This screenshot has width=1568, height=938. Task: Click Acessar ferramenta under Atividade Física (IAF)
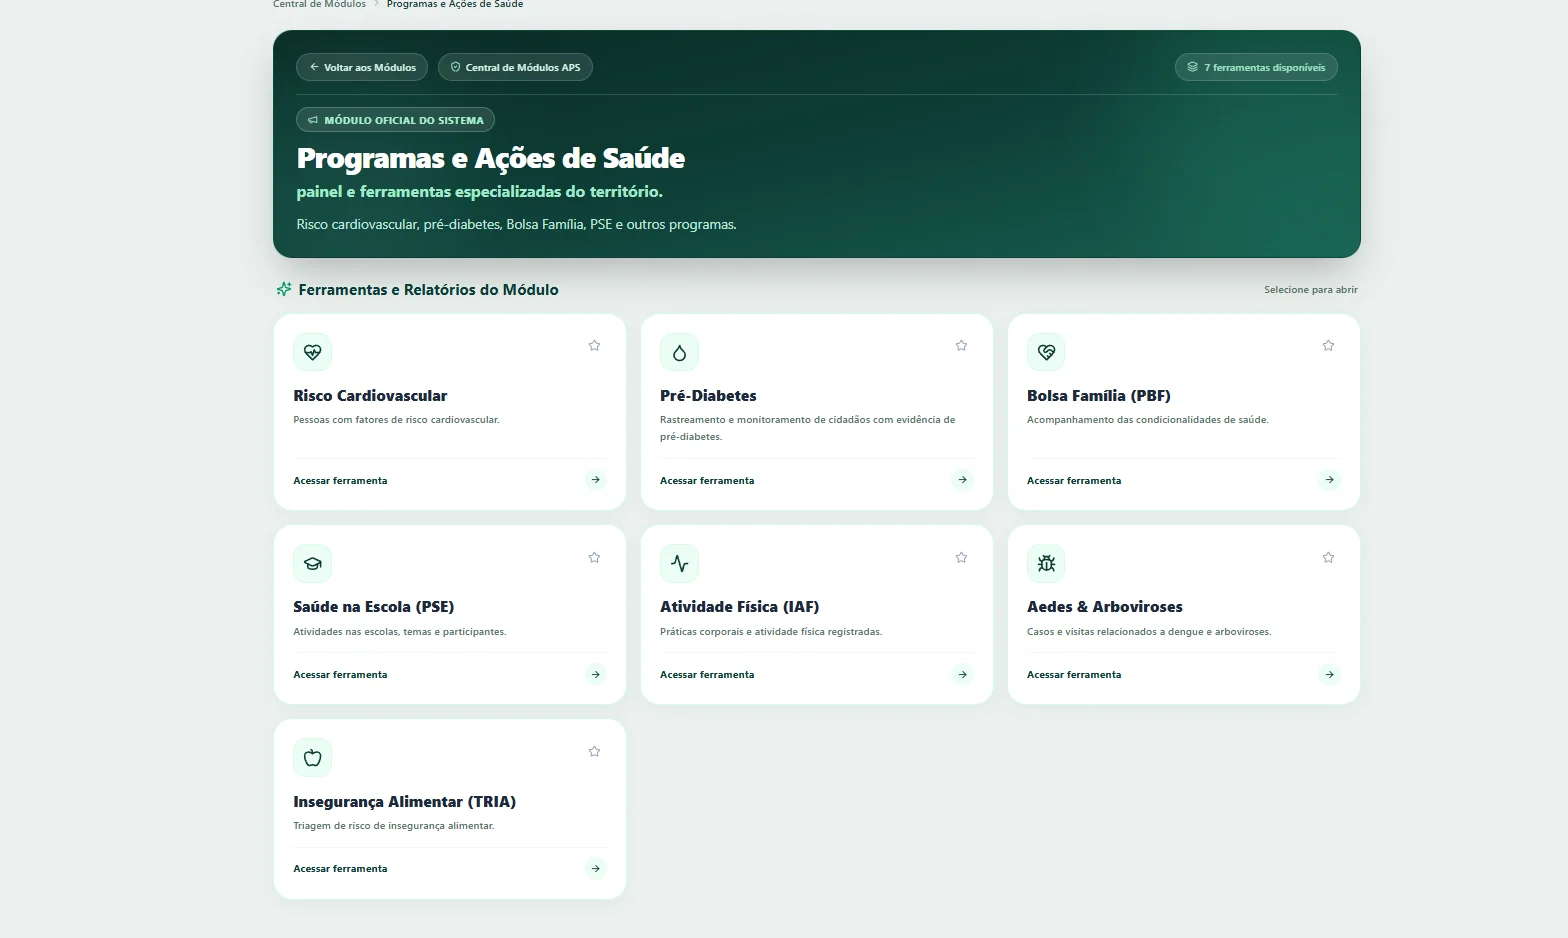pos(707,675)
